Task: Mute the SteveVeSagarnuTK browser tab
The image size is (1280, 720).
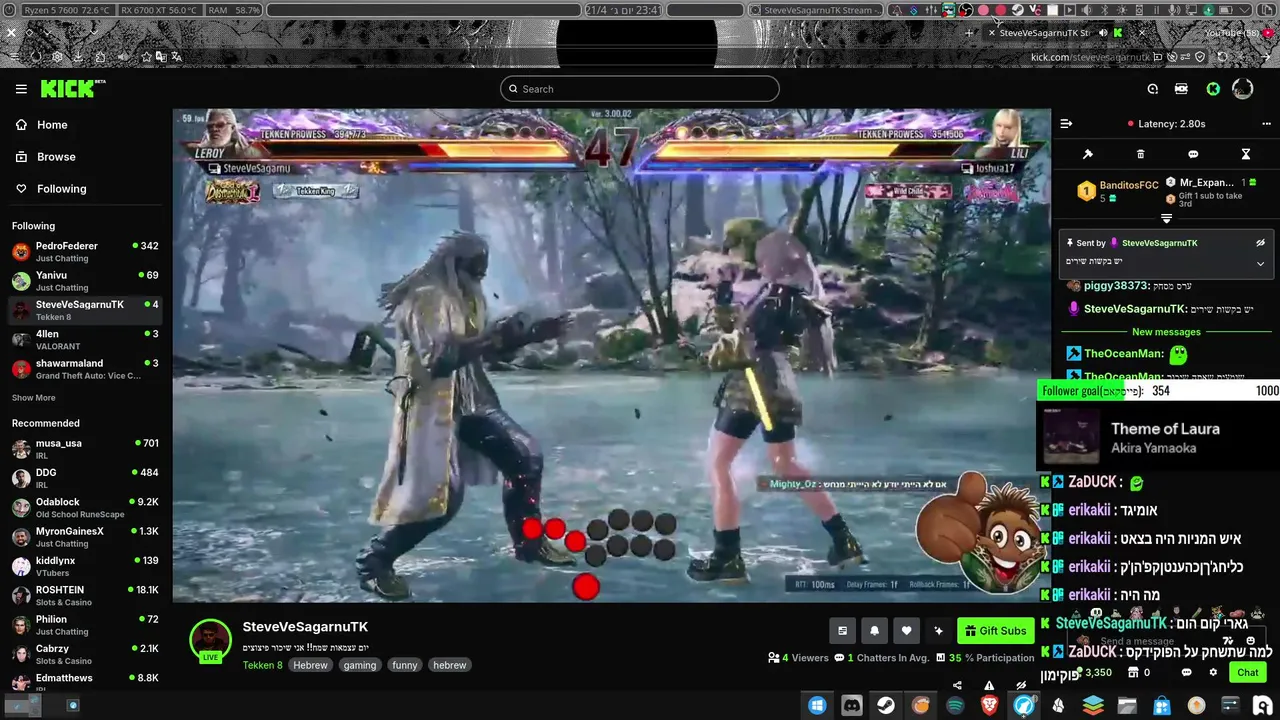Action: tap(1103, 33)
